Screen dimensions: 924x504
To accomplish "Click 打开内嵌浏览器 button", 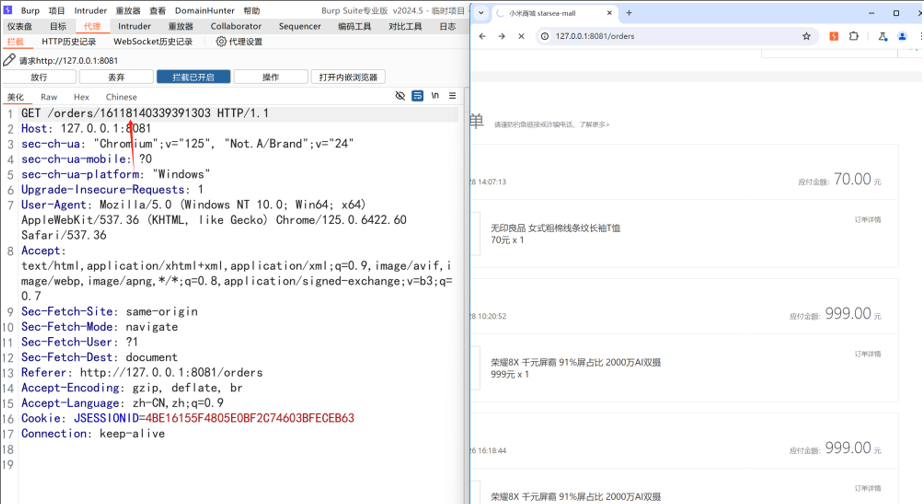I will (348, 77).
